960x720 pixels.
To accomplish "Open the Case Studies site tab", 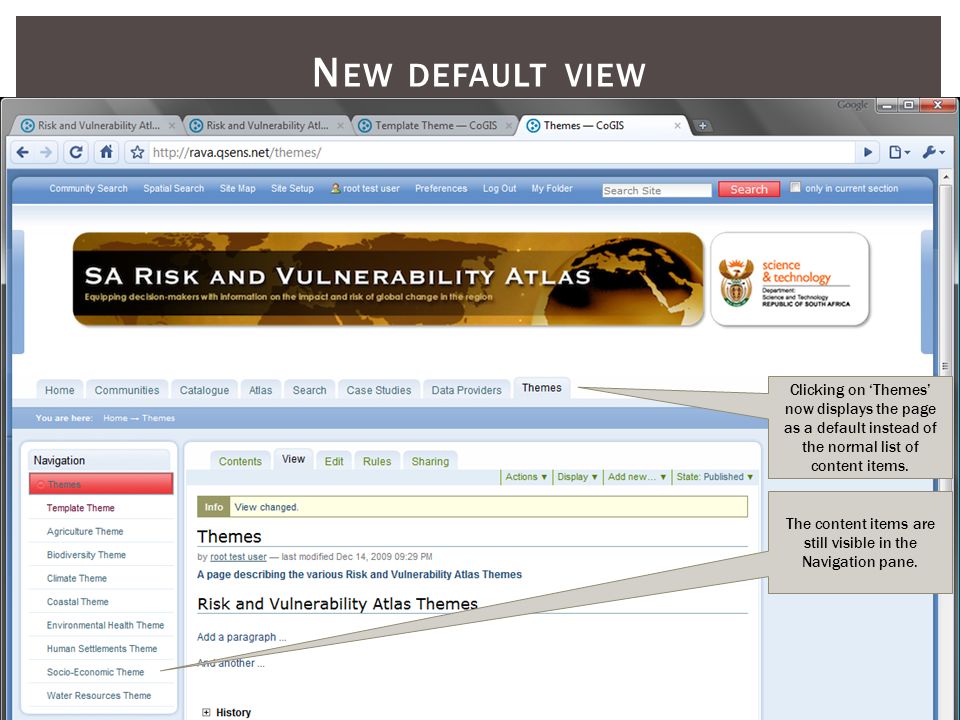I will pyautogui.click(x=379, y=390).
